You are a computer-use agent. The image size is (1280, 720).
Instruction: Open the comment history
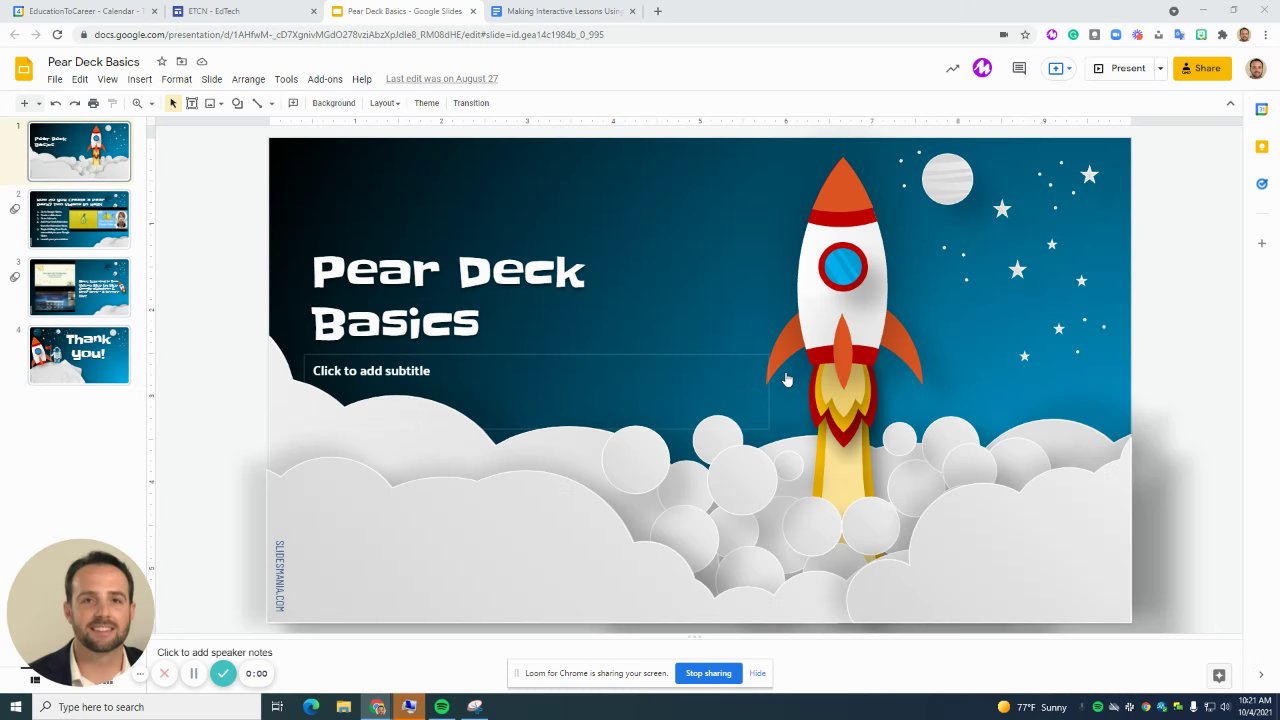[x=1019, y=69]
